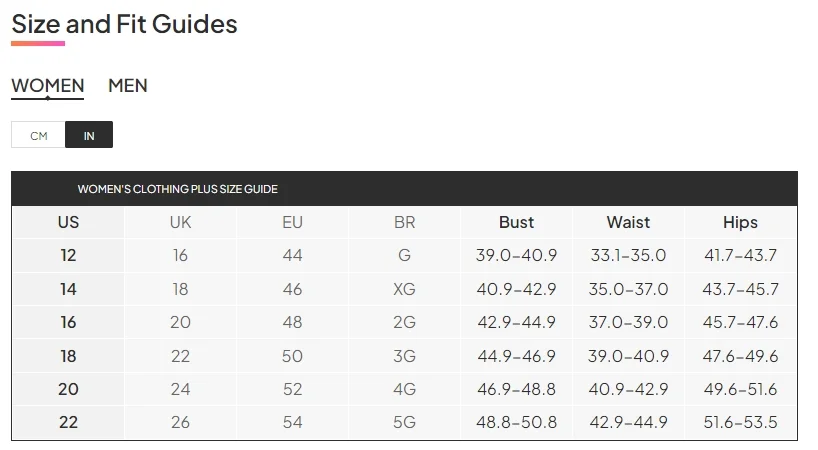Click the Hips column header
The image size is (818, 450).
pyautogui.click(x=740, y=222)
